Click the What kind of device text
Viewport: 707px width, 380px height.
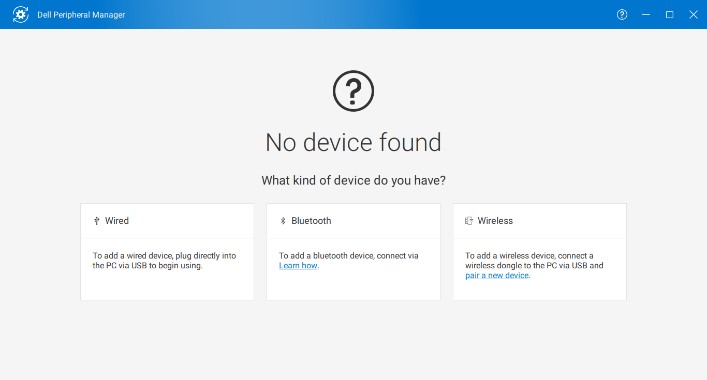click(354, 181)
